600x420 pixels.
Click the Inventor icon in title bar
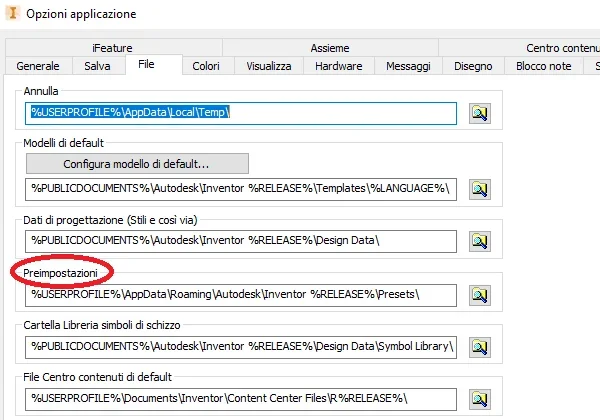[13, 13]
